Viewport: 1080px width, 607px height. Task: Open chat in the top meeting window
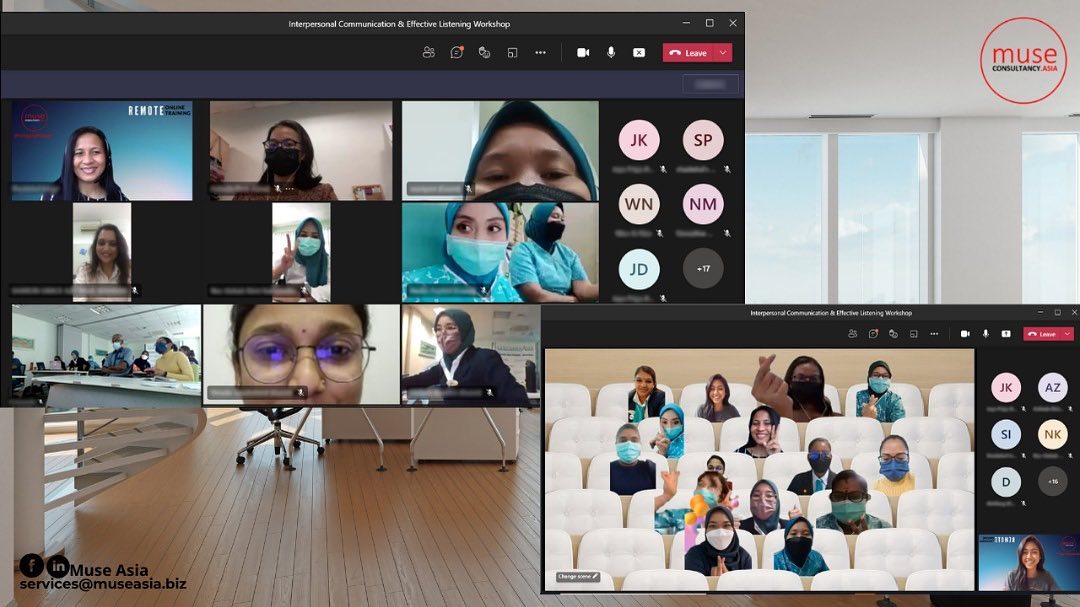[x=457, y=52]
